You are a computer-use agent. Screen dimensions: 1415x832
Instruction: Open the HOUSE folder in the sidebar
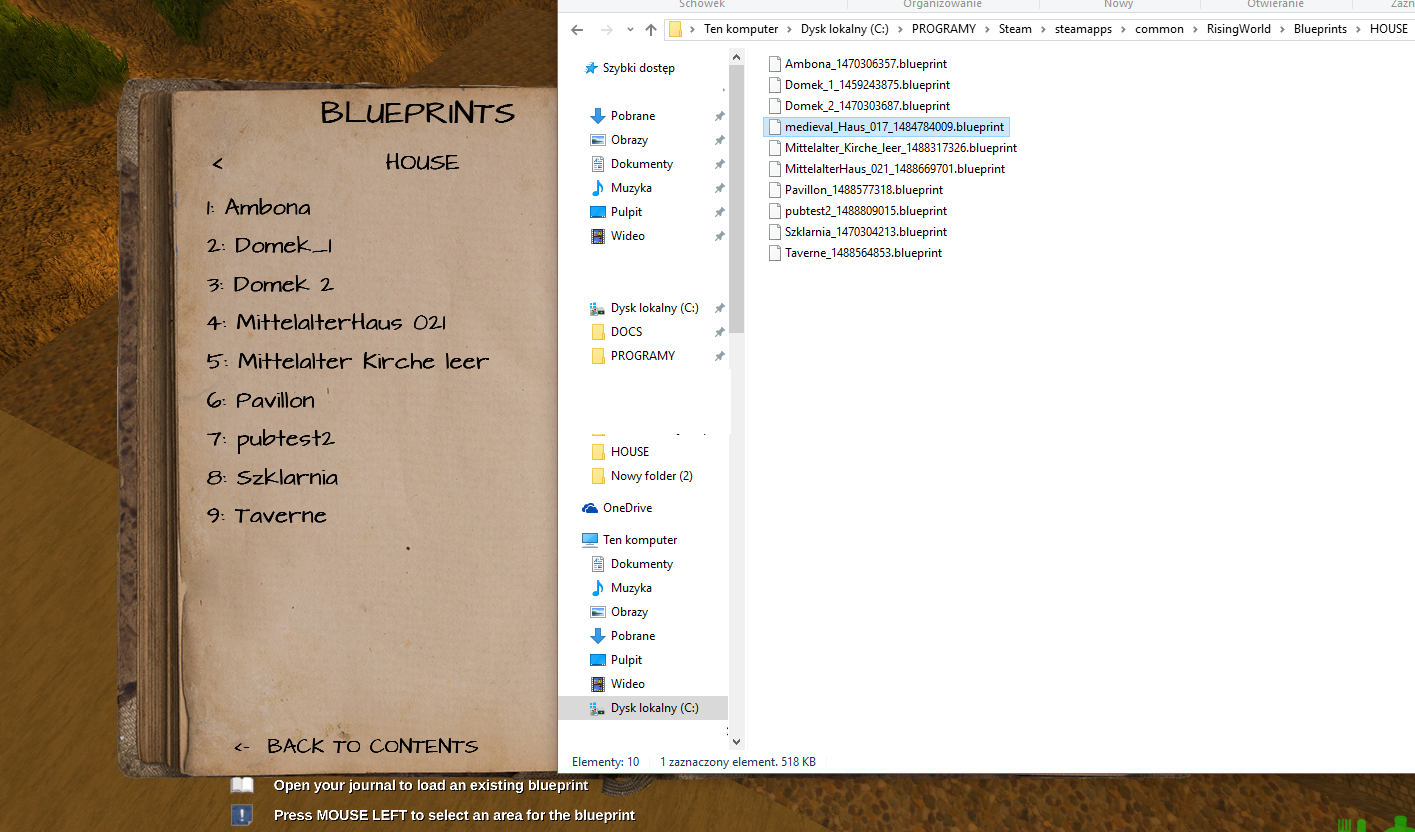pos(629,452)
